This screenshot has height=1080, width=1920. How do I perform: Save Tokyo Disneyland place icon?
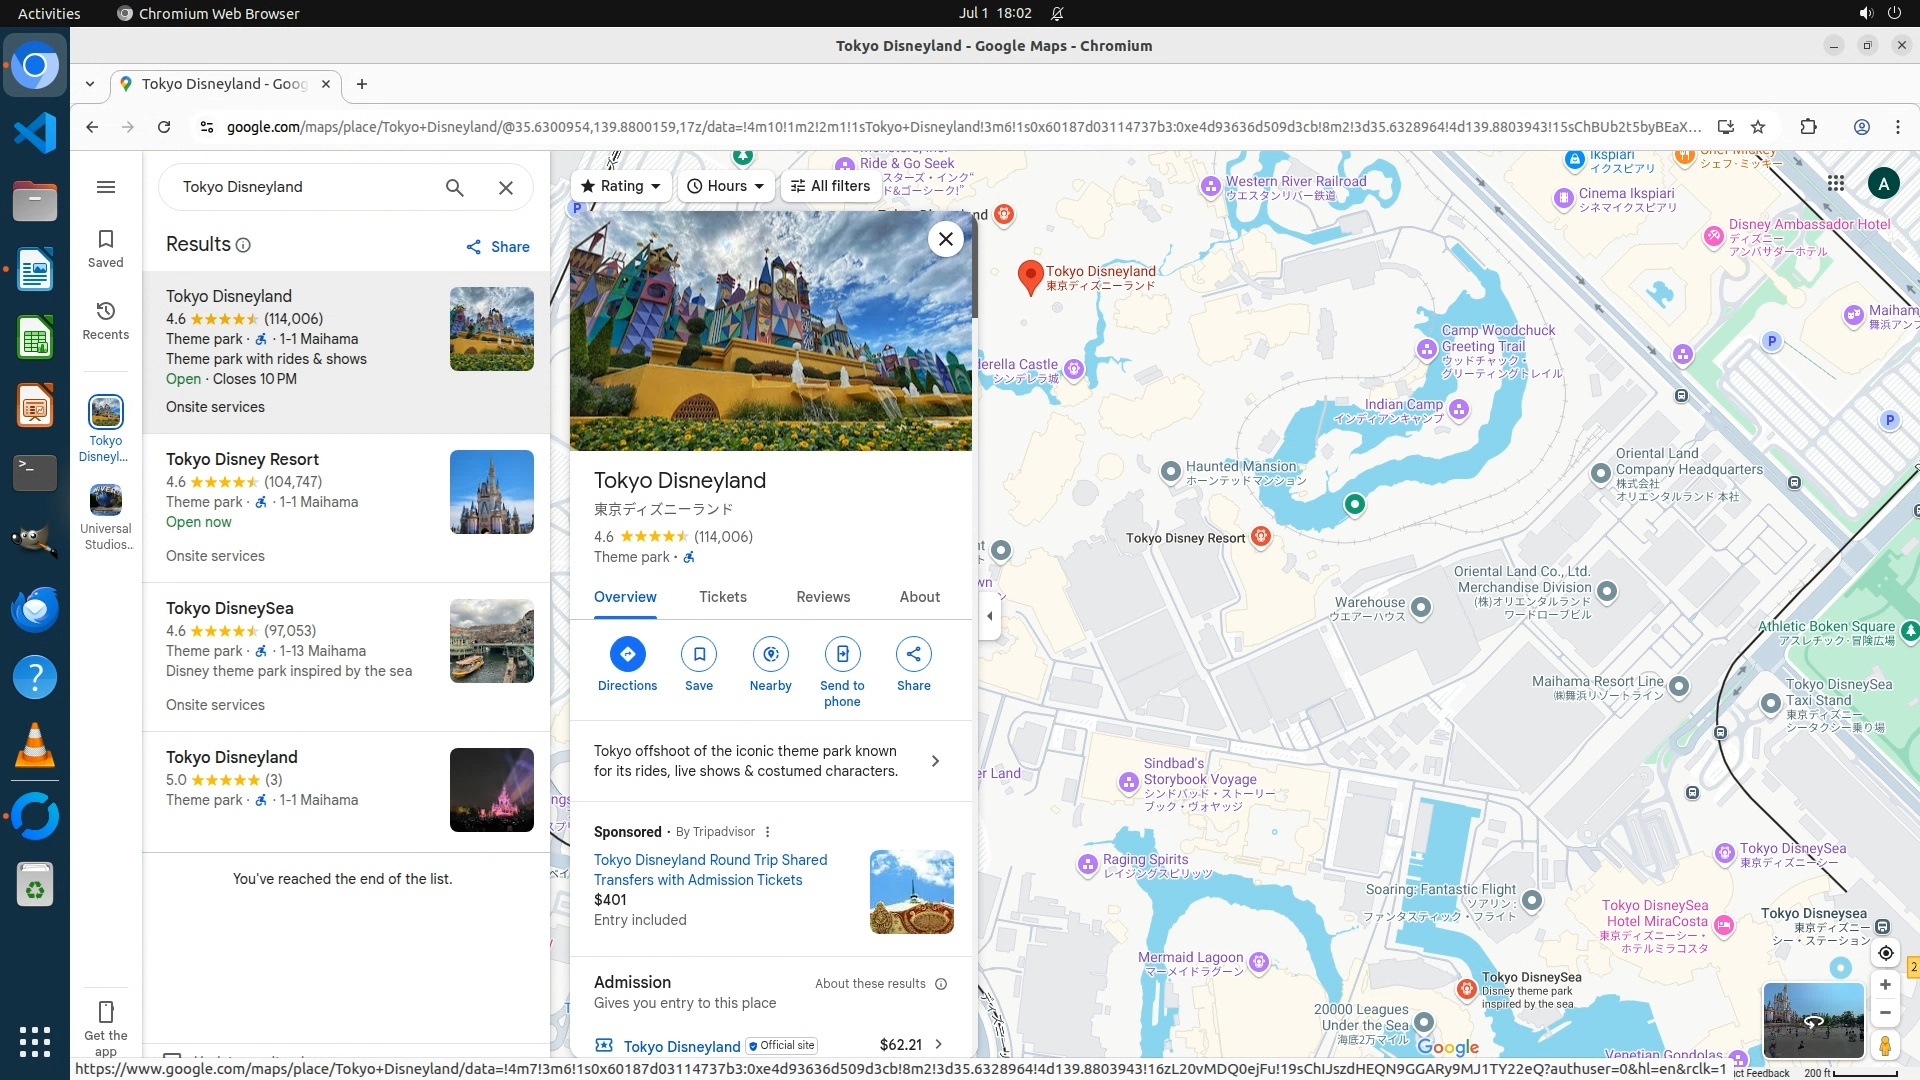tap(699, 654)
